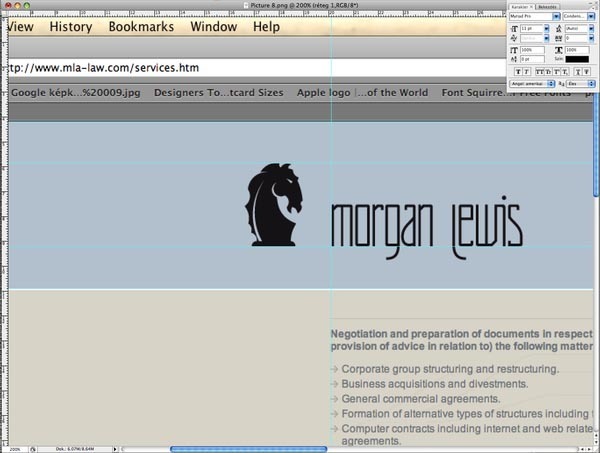The image size is (600, 453).
Task: Click the horizontal scrollbar thumb
Action: click(x=249, y=449)
